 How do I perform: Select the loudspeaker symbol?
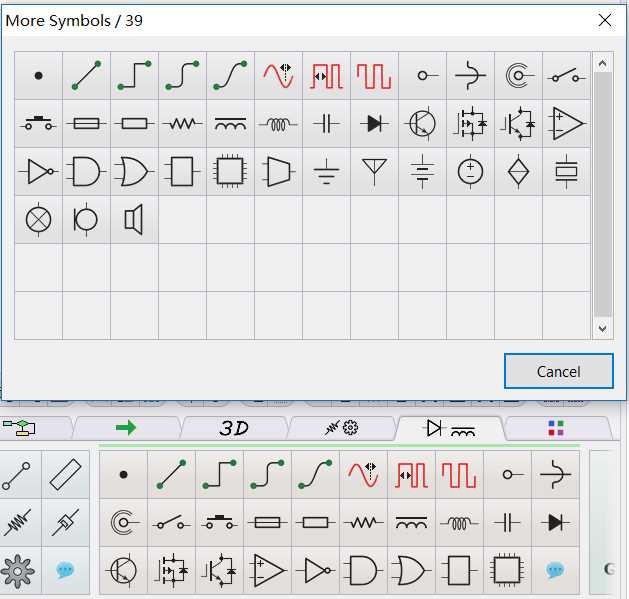pos(134,219)
